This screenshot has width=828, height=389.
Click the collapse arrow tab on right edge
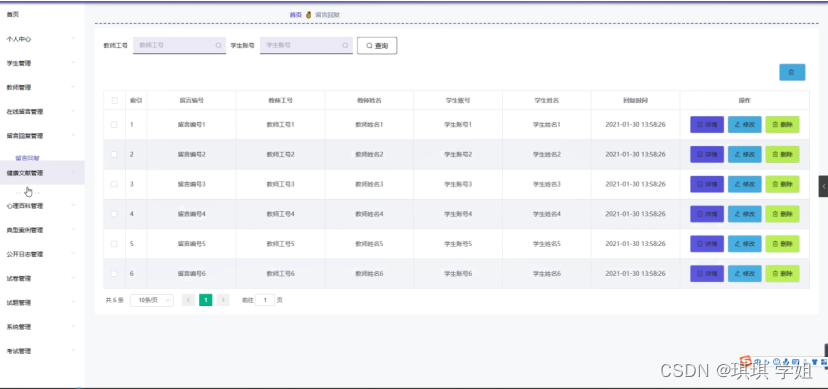pyautogui.click(x=823, y=186)
